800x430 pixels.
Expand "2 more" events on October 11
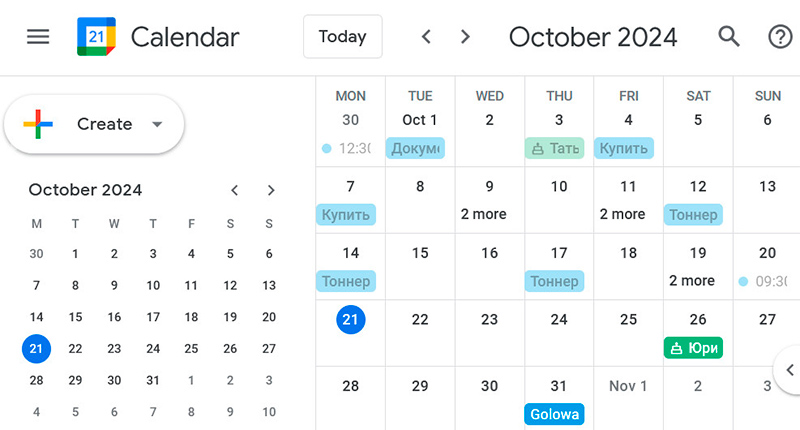[x=622, y=214]
